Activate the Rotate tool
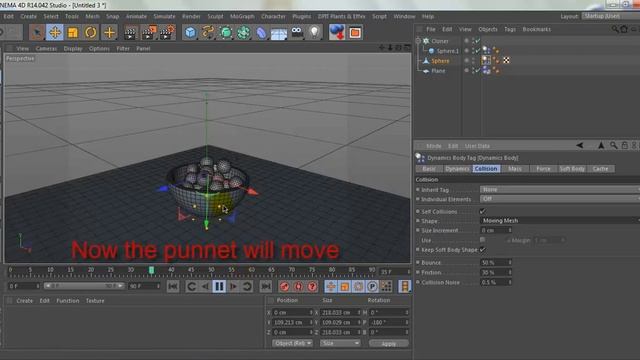Image resolution: width=640 pixels, height=360 pixels. (x=91, y=32)
